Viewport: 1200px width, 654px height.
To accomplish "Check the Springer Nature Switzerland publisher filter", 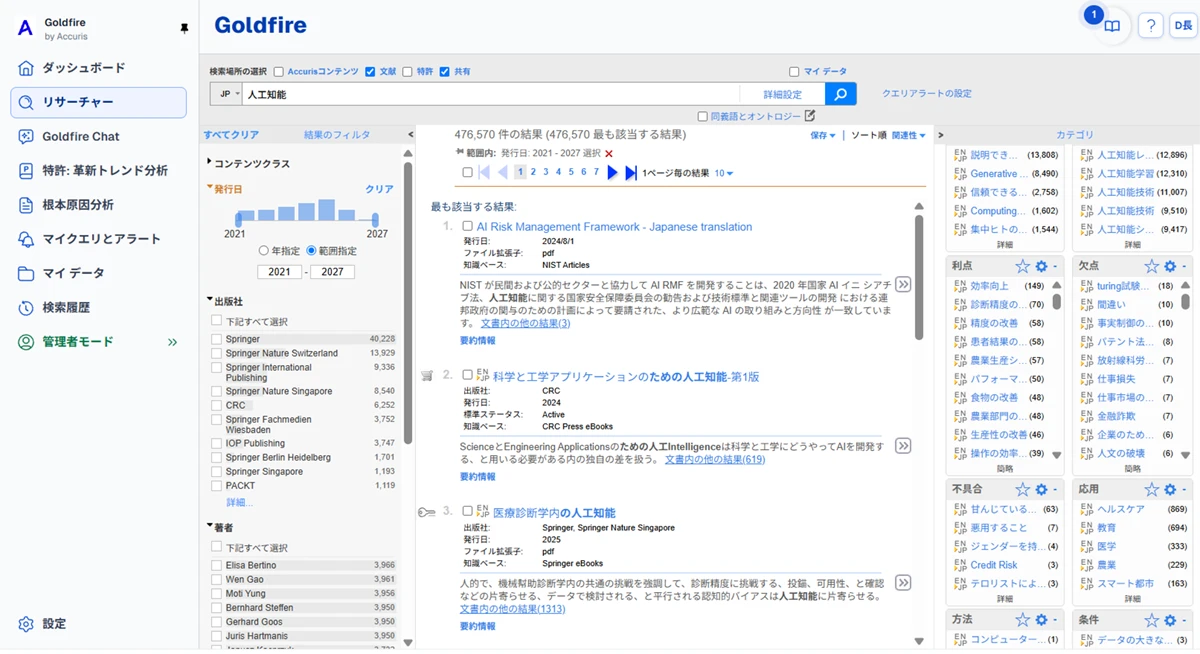I will [217, 353].
